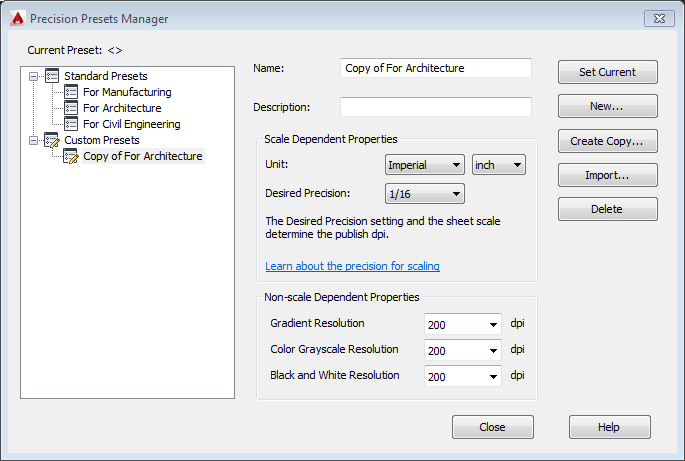Open the inch unit dropdown

click(x=499, y=165)
